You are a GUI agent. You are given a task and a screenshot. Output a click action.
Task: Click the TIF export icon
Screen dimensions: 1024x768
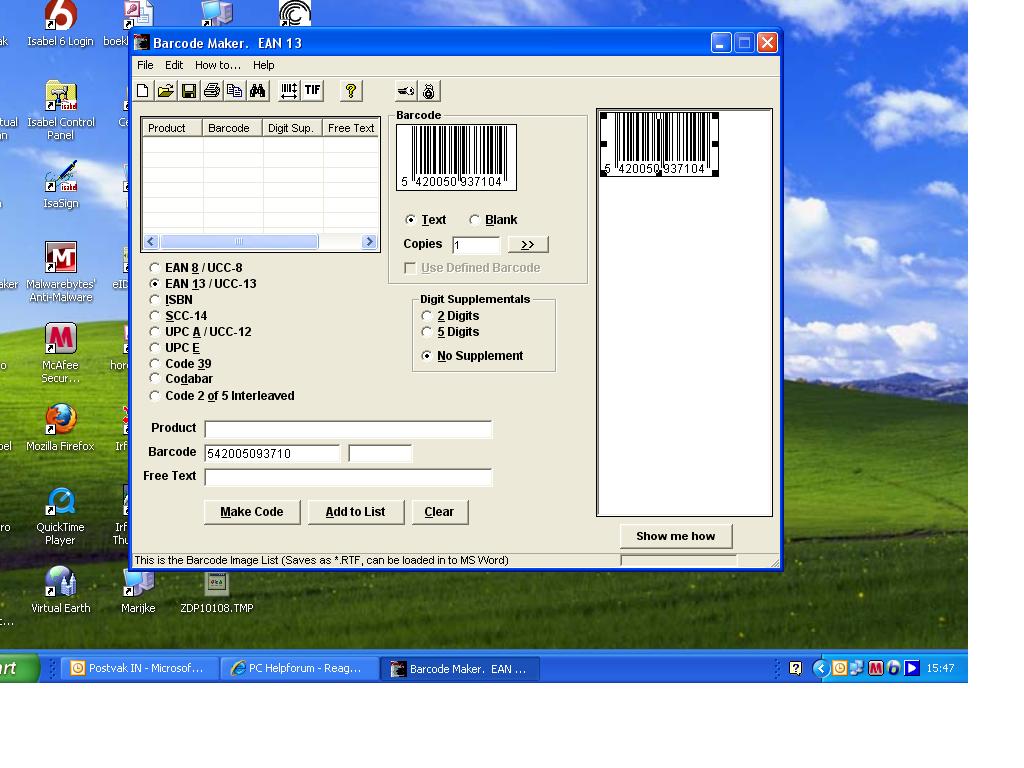[313, 91]
